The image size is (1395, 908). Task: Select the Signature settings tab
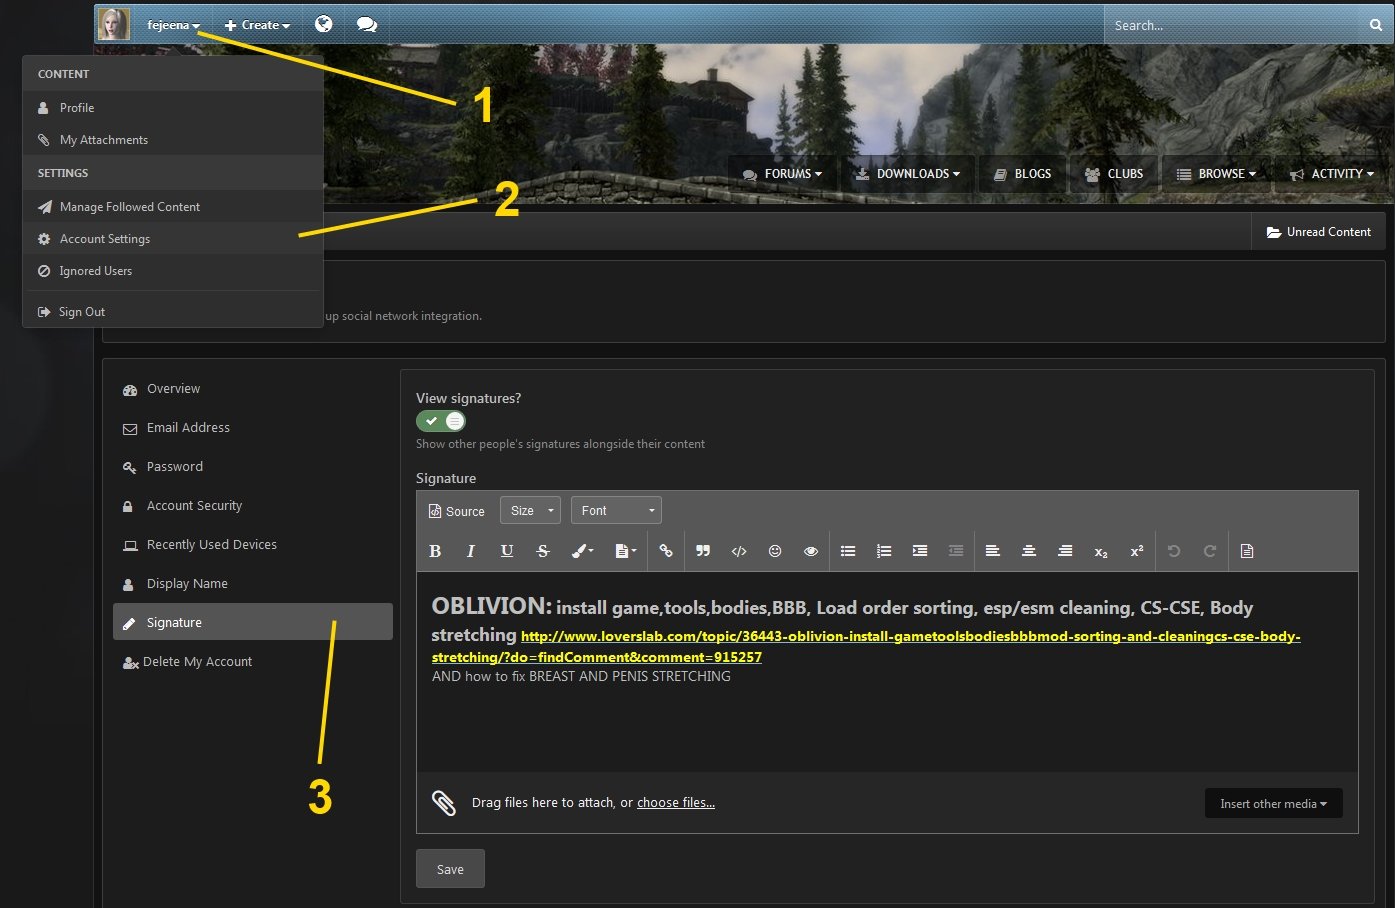click(253, 622)
